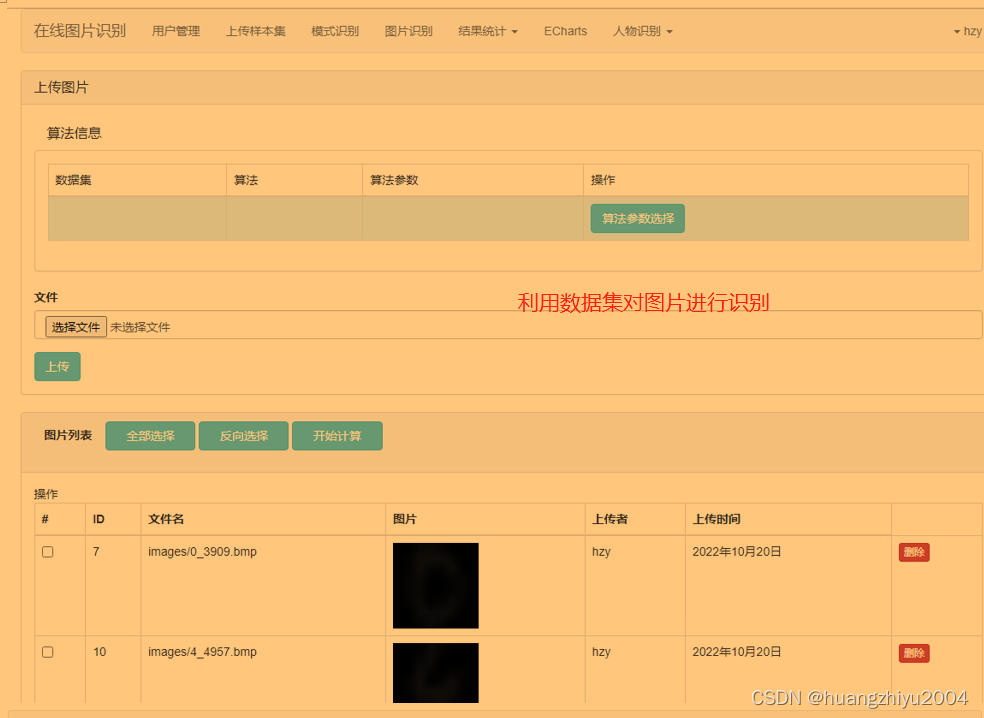
Task: Click the 算法 column header
Action: click(246, 180)
